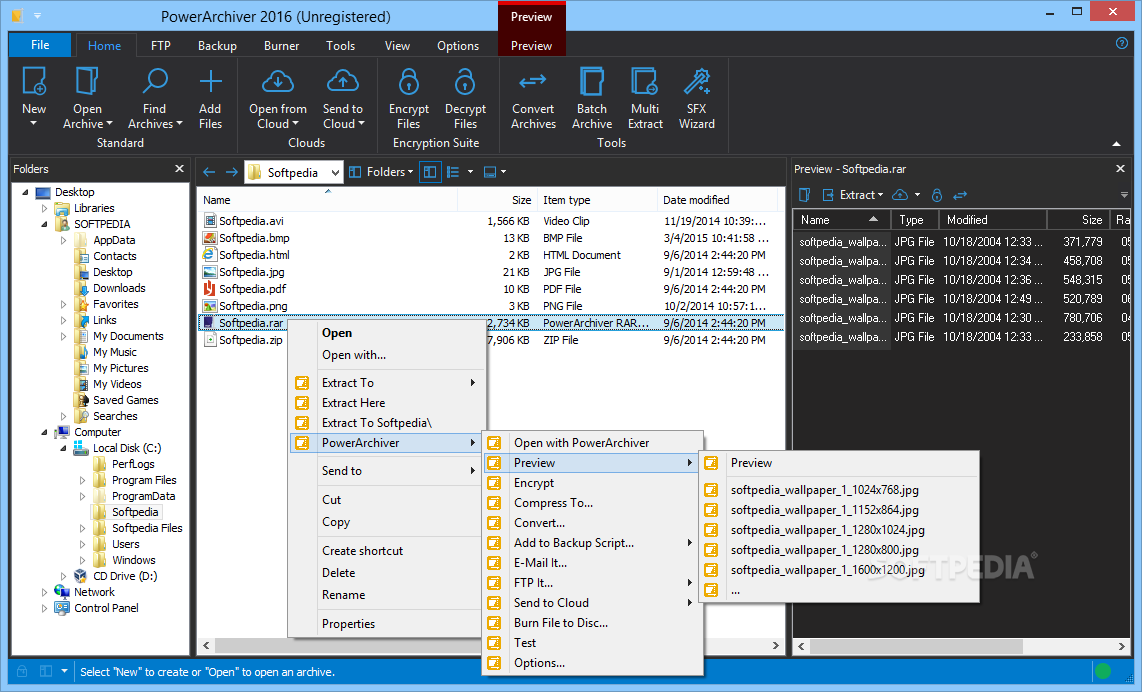This screenshot has width=1142, height=692.
Task: Click the list view style icon
Action: (453, 172)
